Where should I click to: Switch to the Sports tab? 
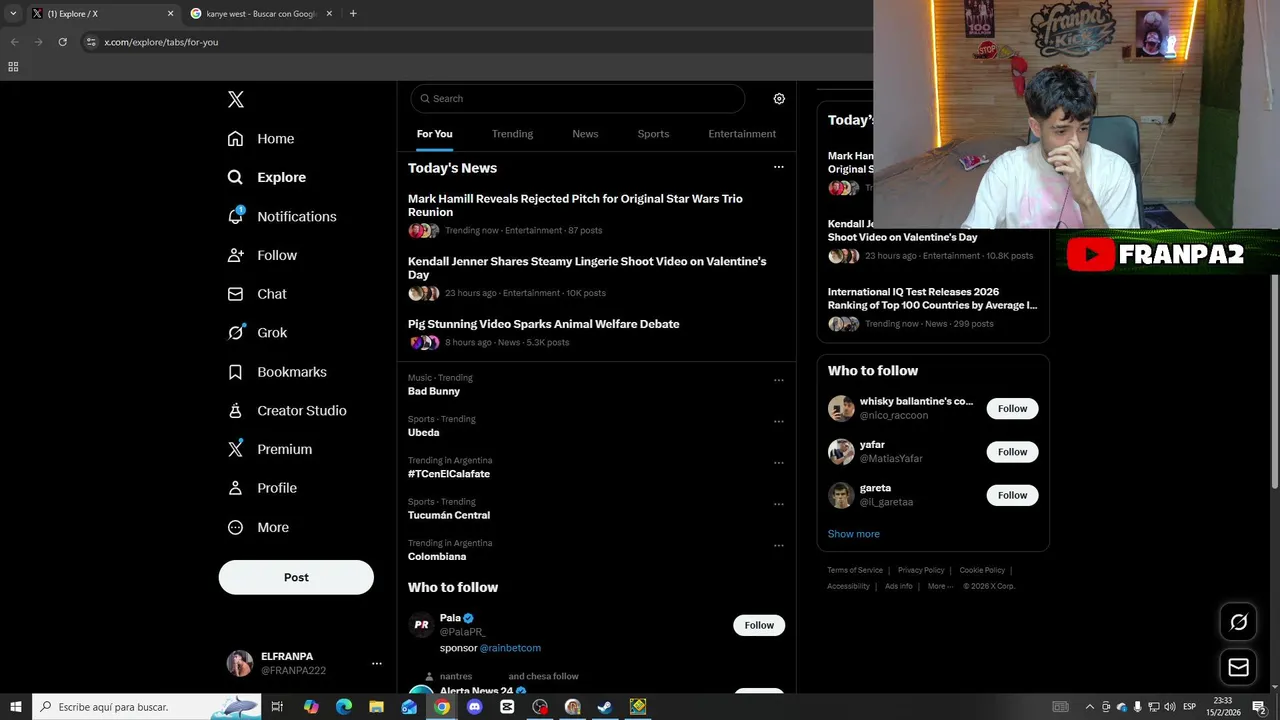[653, 134]
